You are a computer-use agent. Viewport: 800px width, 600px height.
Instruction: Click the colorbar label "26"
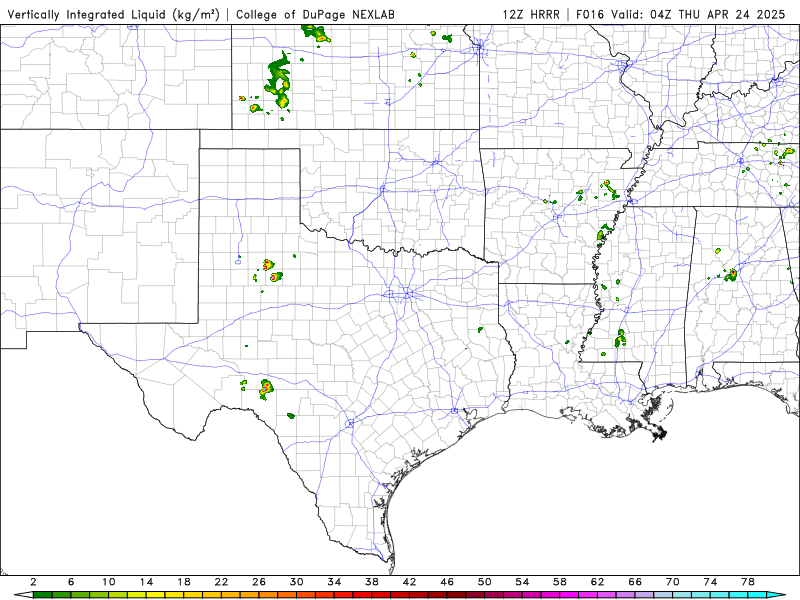[259, 582]
